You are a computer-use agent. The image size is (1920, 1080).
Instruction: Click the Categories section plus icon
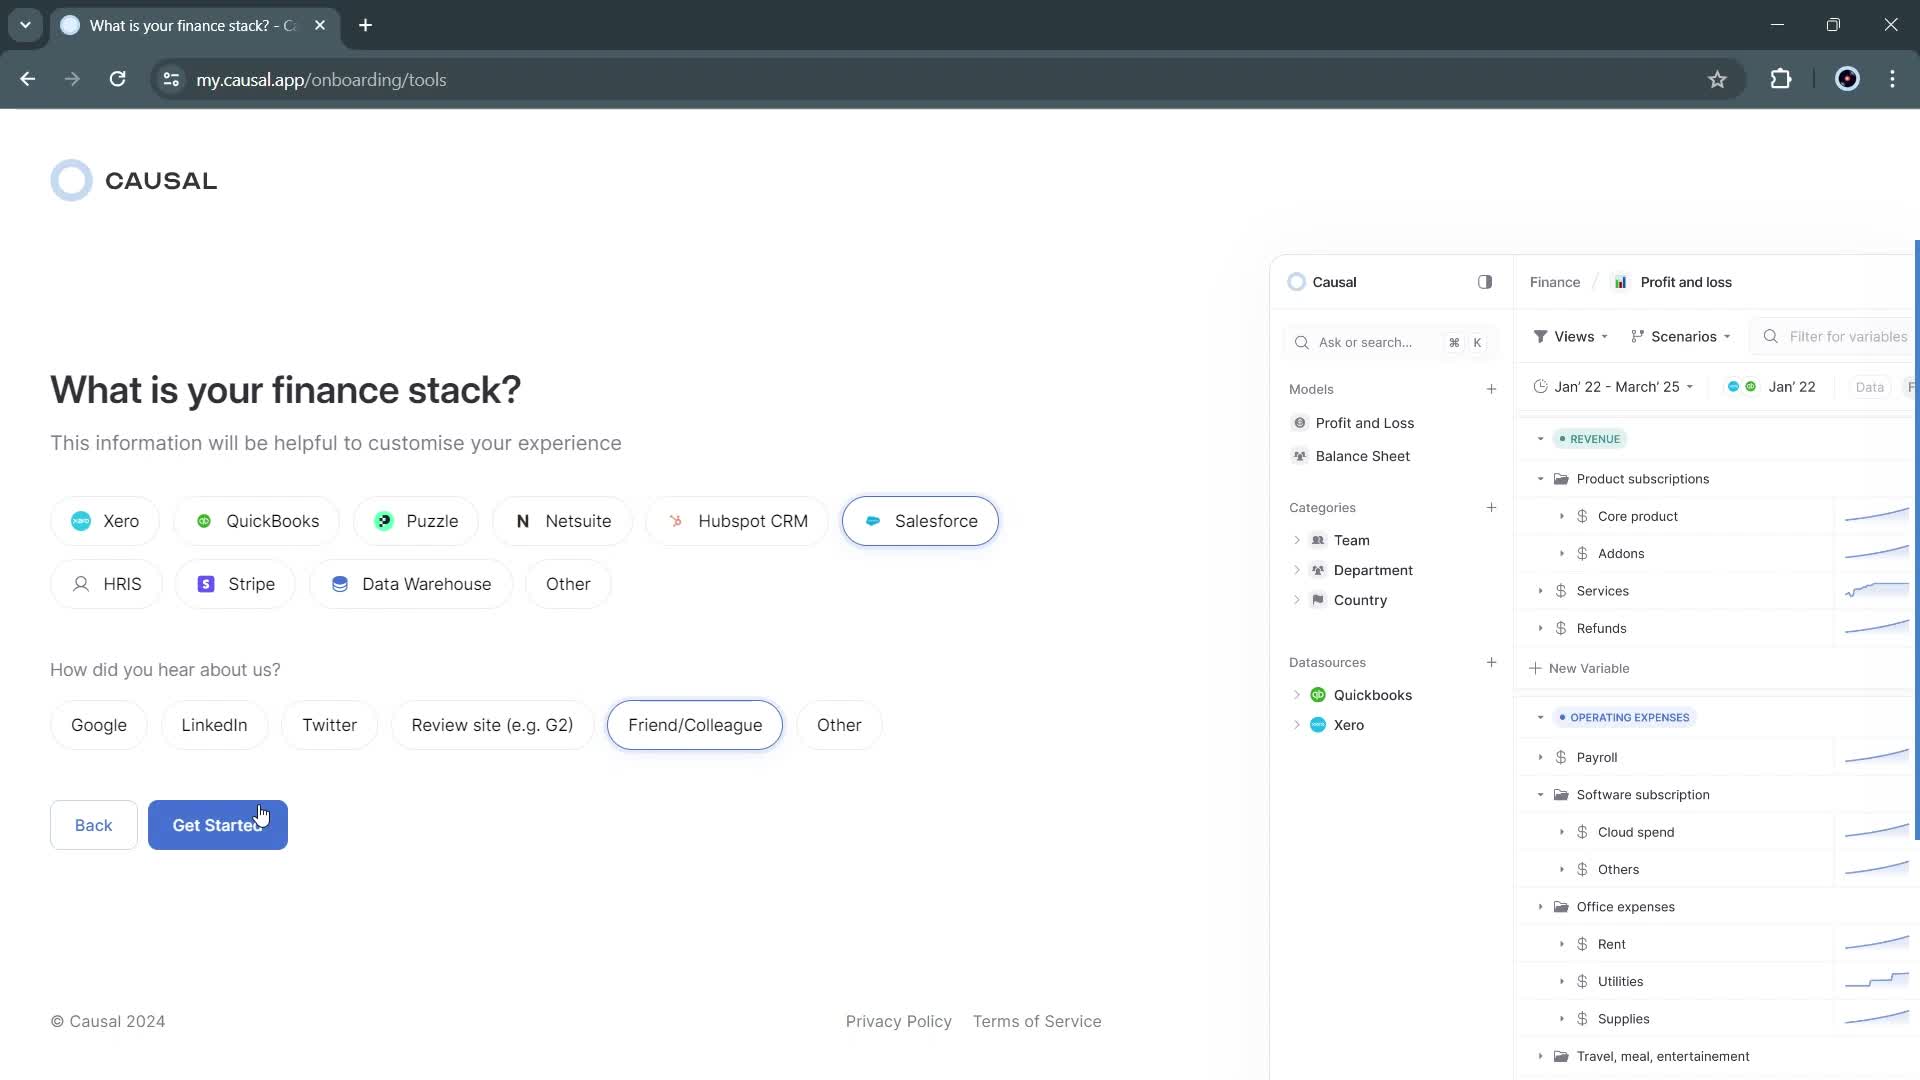coord(1491,508)
